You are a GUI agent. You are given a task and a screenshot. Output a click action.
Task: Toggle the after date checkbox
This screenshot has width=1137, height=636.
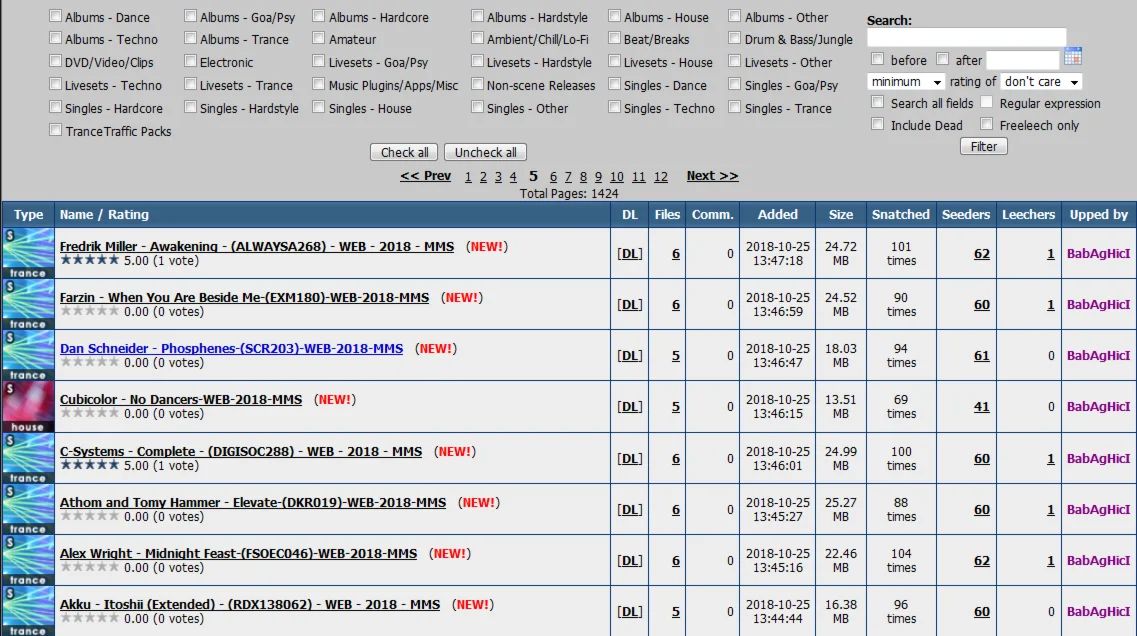pos(942,59)
